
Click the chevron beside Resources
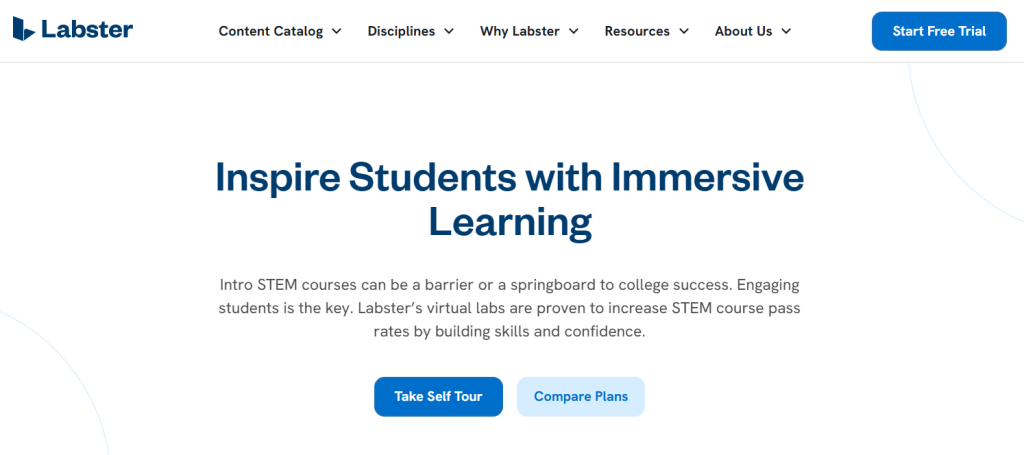[x=684, y=31]
